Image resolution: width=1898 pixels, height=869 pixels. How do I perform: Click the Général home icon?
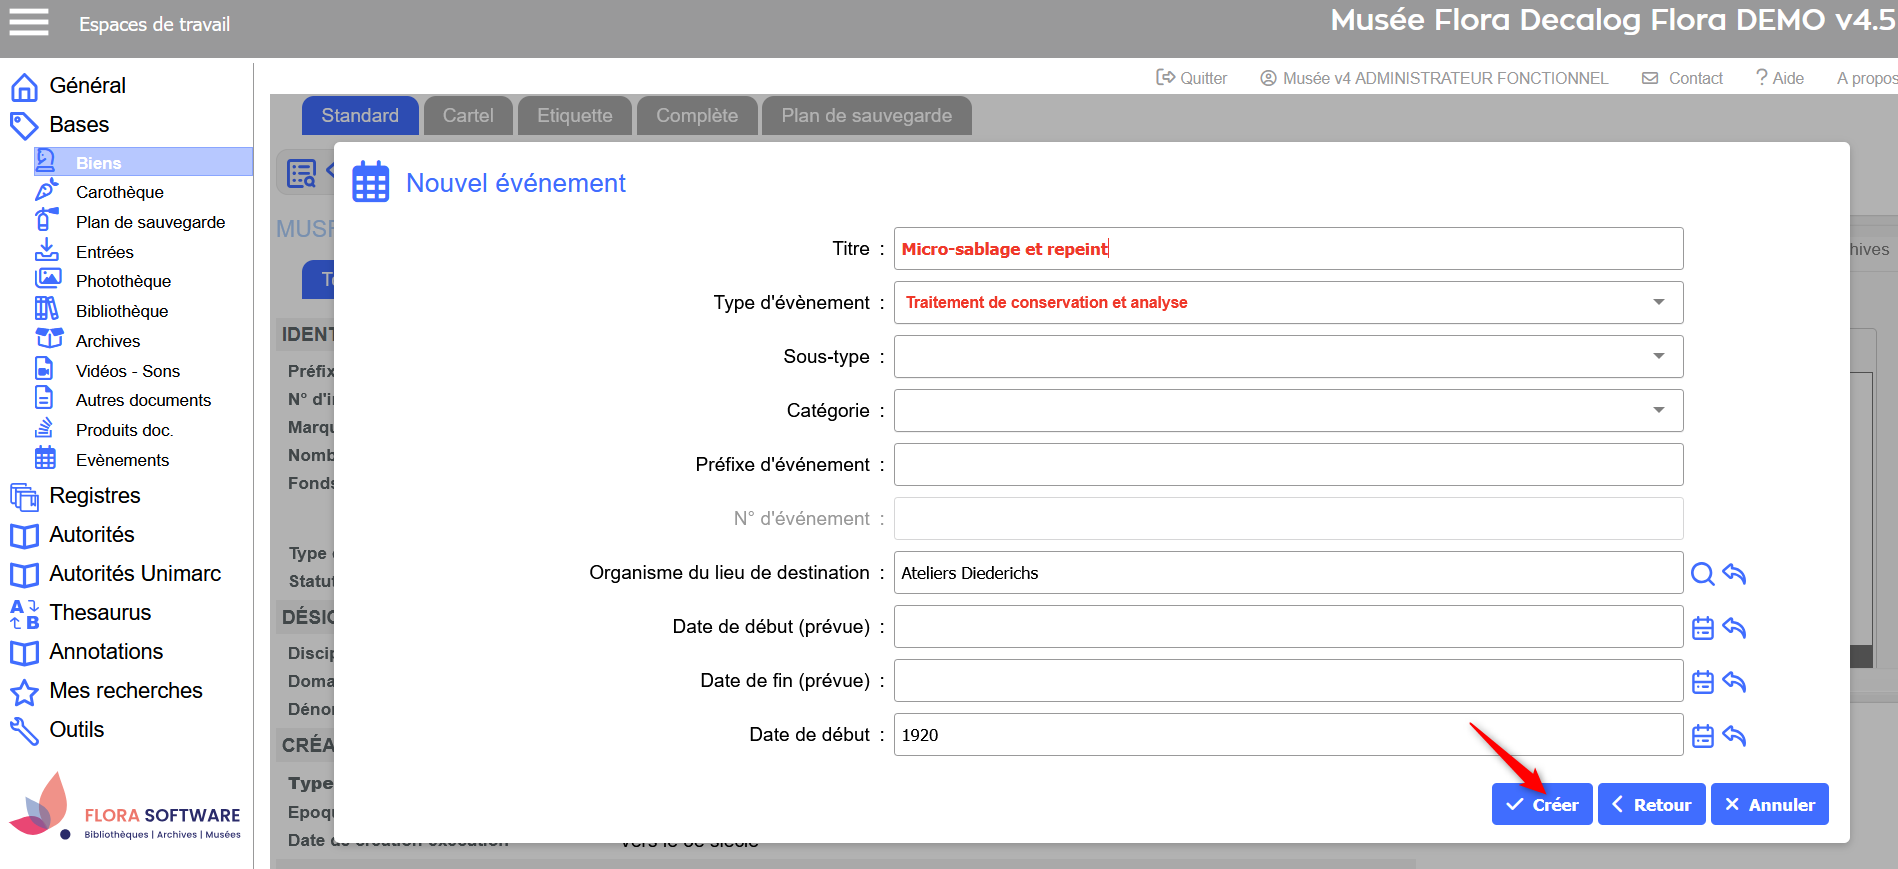[x=24, y=87]
